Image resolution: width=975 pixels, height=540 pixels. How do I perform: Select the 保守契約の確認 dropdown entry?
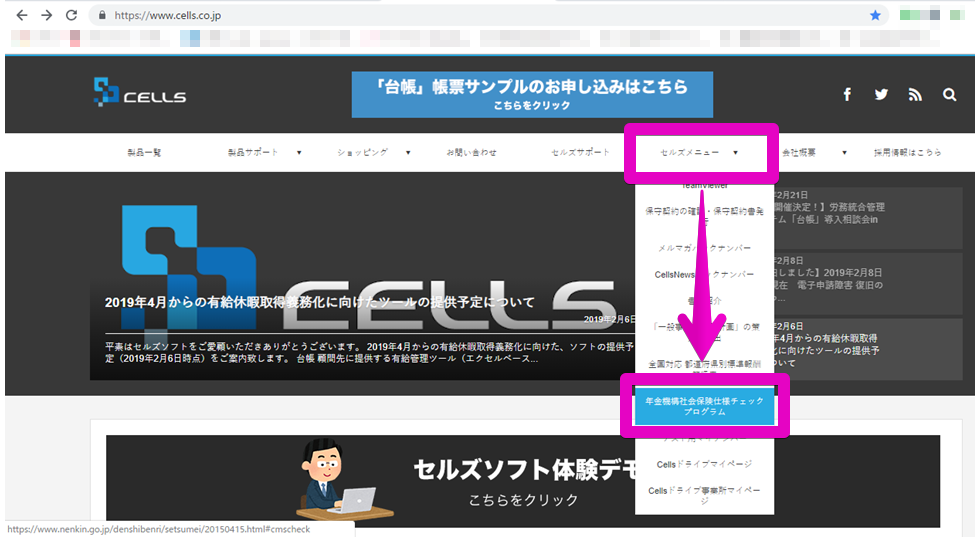click(705, 215)
